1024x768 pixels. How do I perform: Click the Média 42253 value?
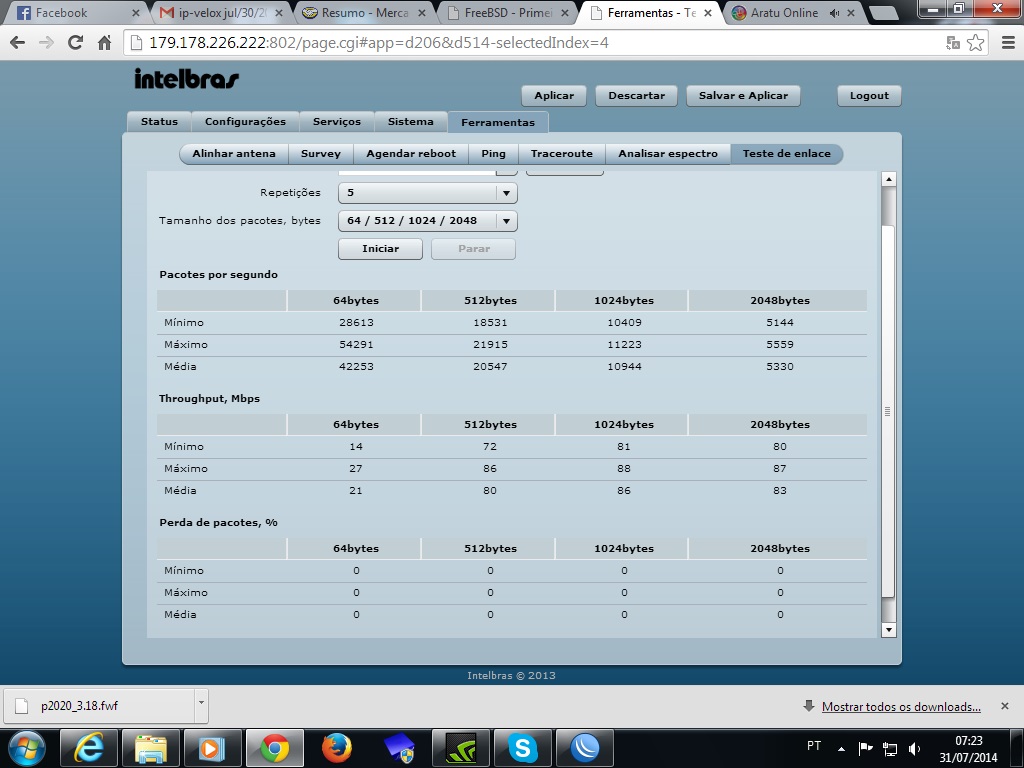(356, 366)
